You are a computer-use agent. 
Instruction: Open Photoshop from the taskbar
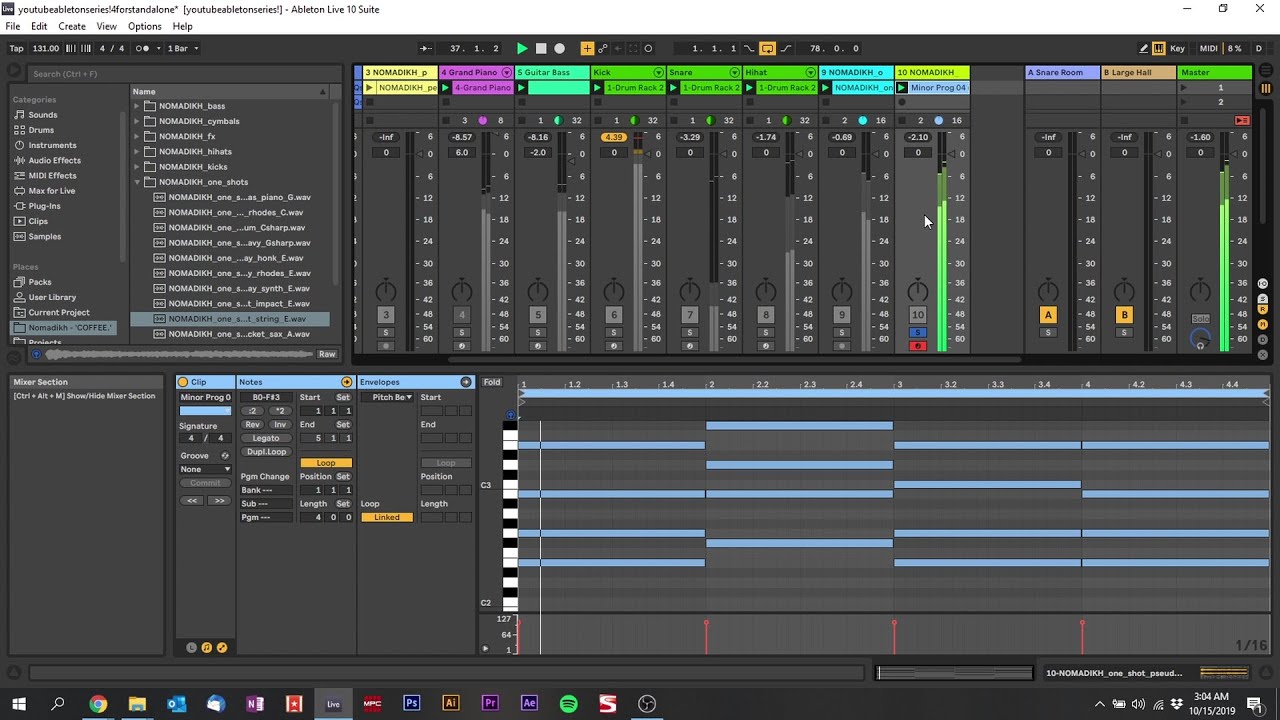(412, 704)
